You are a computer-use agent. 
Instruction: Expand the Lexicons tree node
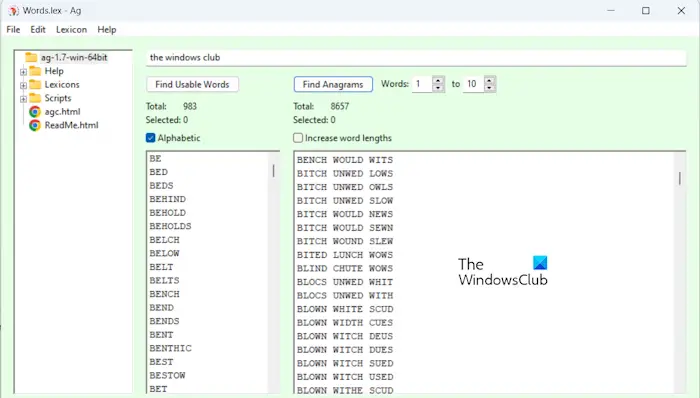pos(23,85)
